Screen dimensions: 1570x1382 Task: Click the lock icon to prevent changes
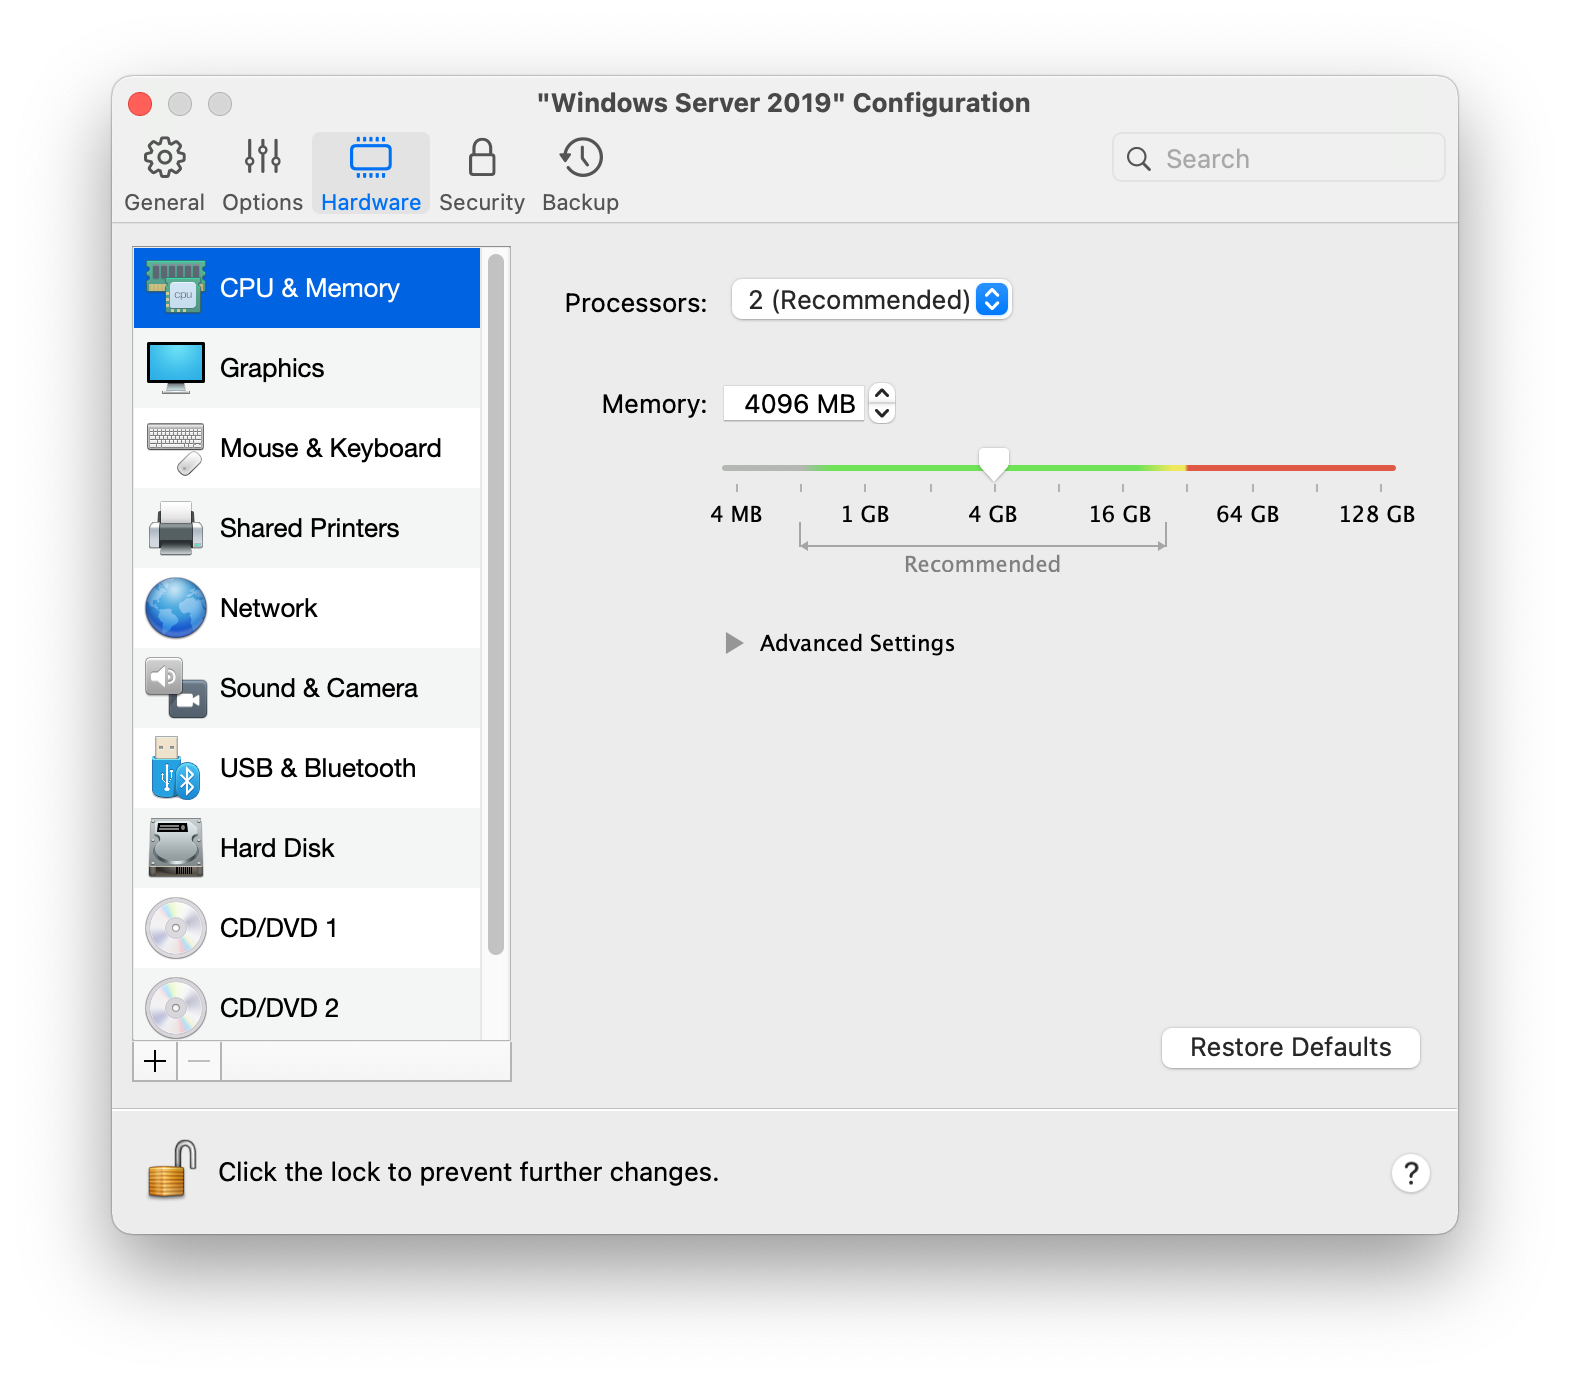[172, 1169]
